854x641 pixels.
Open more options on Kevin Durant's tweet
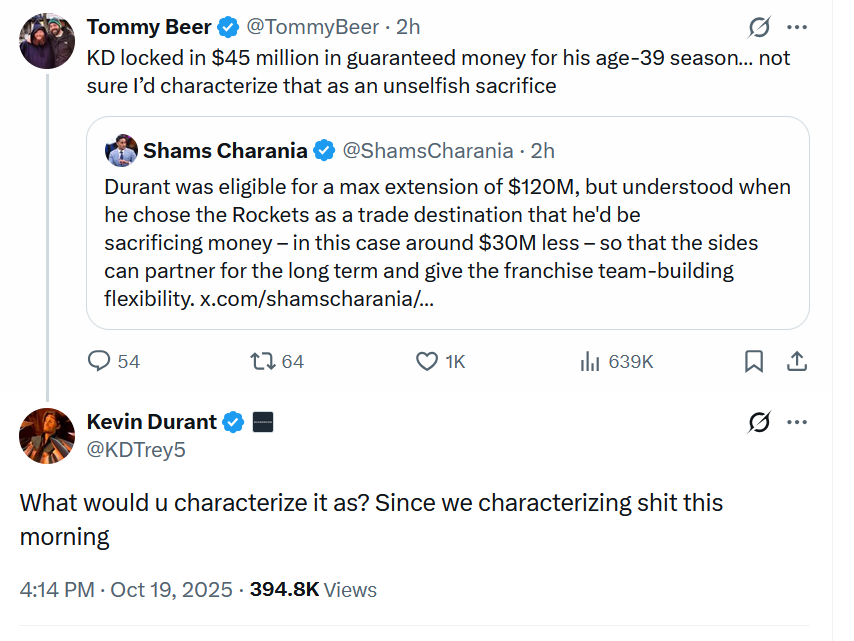click(797, 423)
